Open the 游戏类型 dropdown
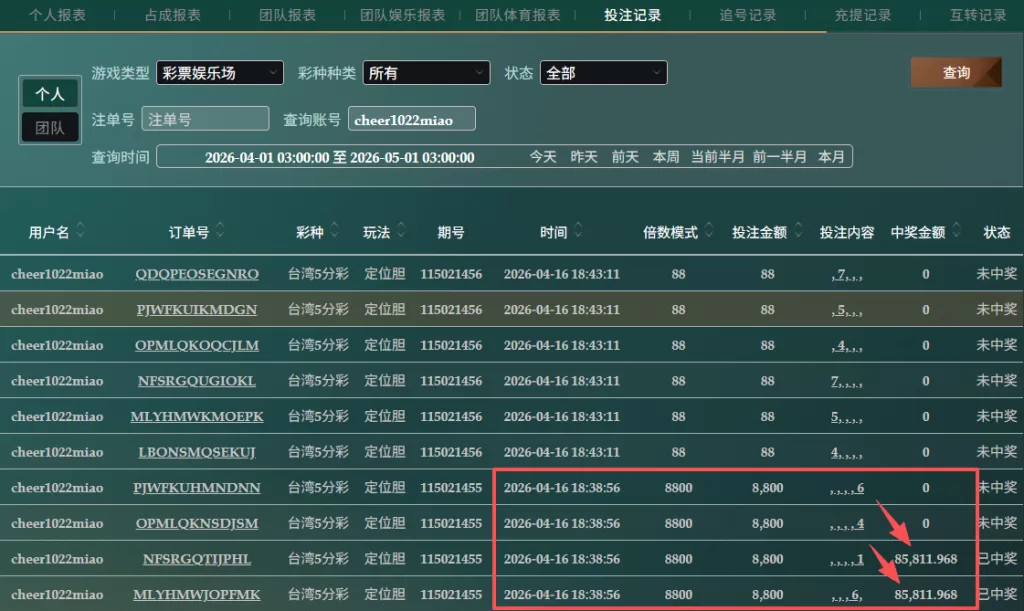The height and width of the screenshot is (611, 1024). (x=220, y=73)
